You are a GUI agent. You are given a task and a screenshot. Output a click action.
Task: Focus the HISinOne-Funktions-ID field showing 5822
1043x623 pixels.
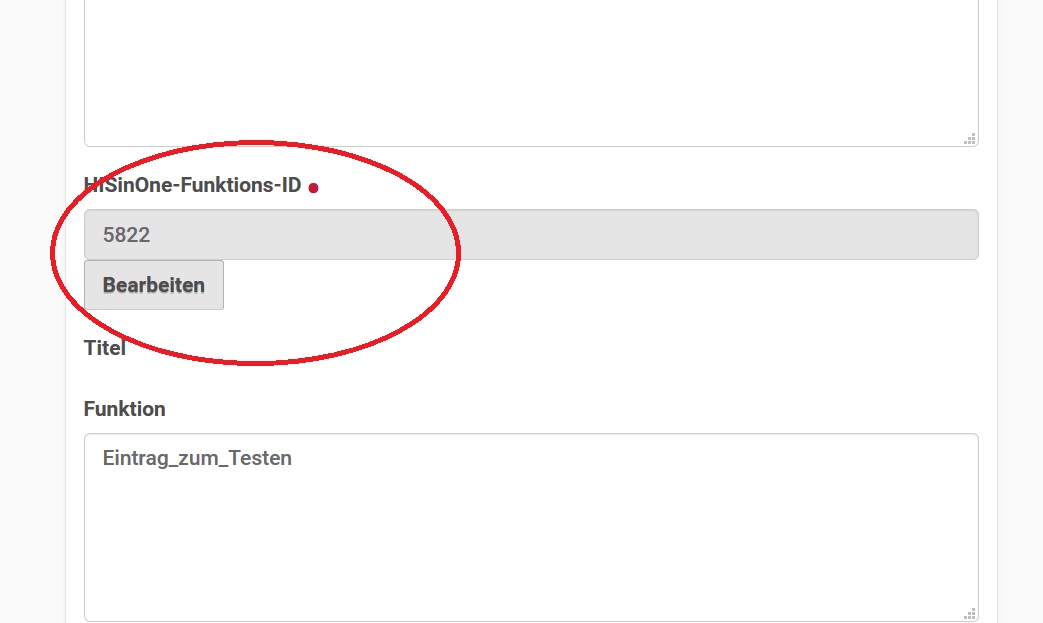click(531, 234)
